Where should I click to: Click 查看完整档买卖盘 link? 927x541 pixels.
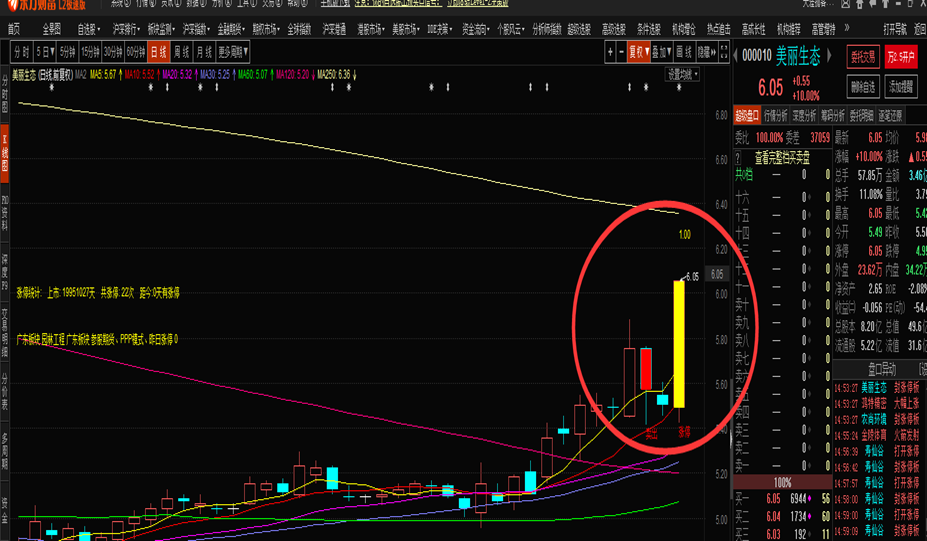pyautogui.click(x=782, y=158)
